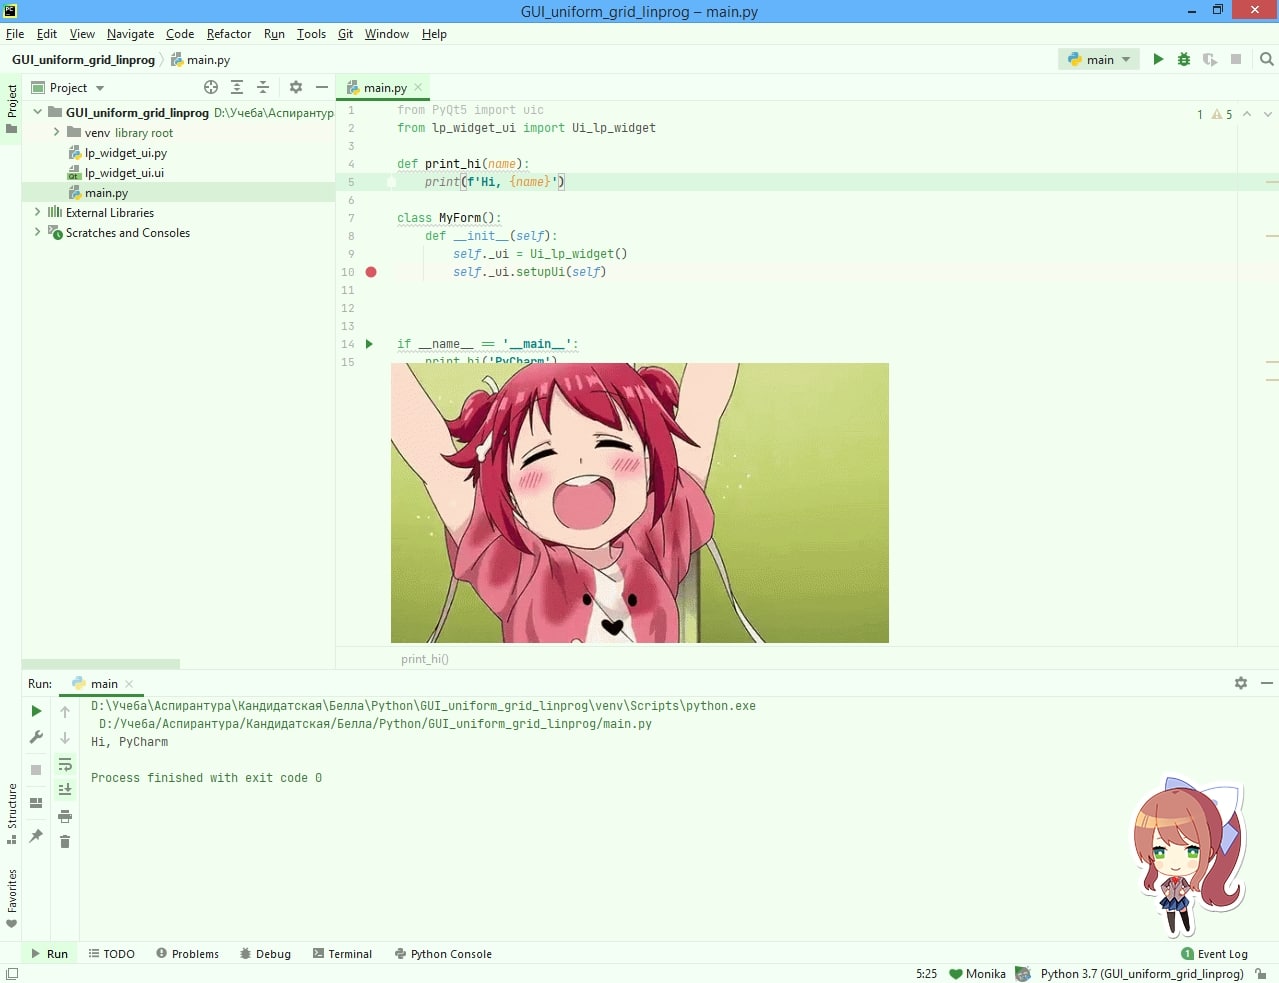Image resolution: width=1279 pixels, height=983 pixels.
Task: Open run configuration wrench icon
Action: tap(36, 737)
